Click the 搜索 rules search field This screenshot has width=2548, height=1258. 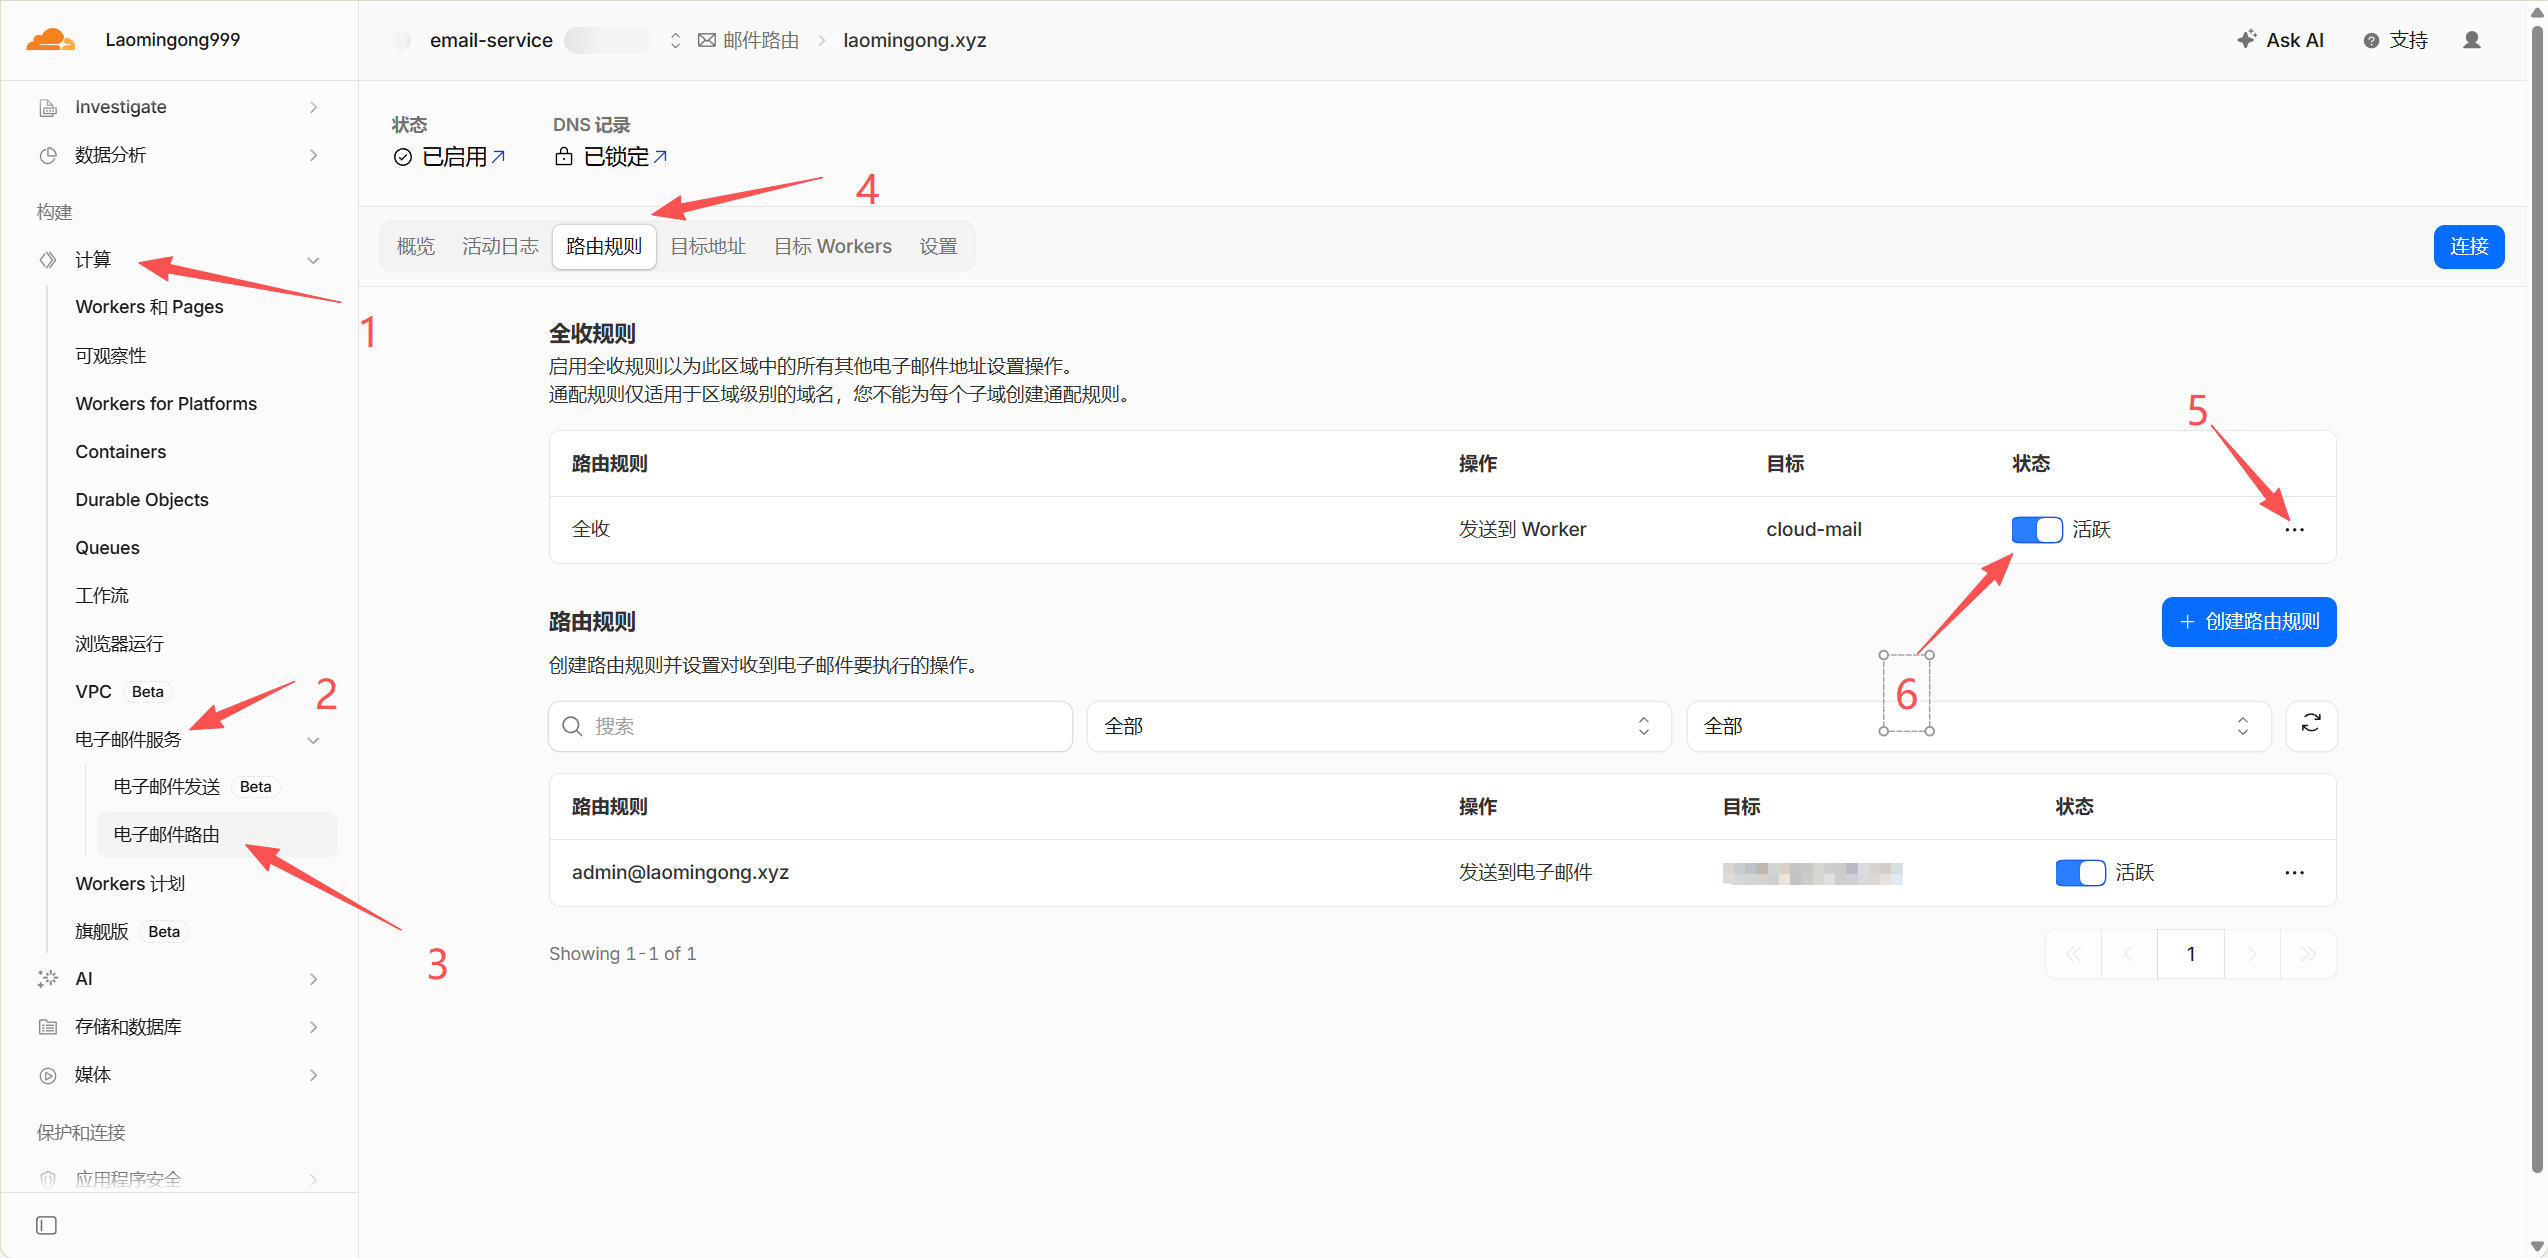tap(810, 726)
